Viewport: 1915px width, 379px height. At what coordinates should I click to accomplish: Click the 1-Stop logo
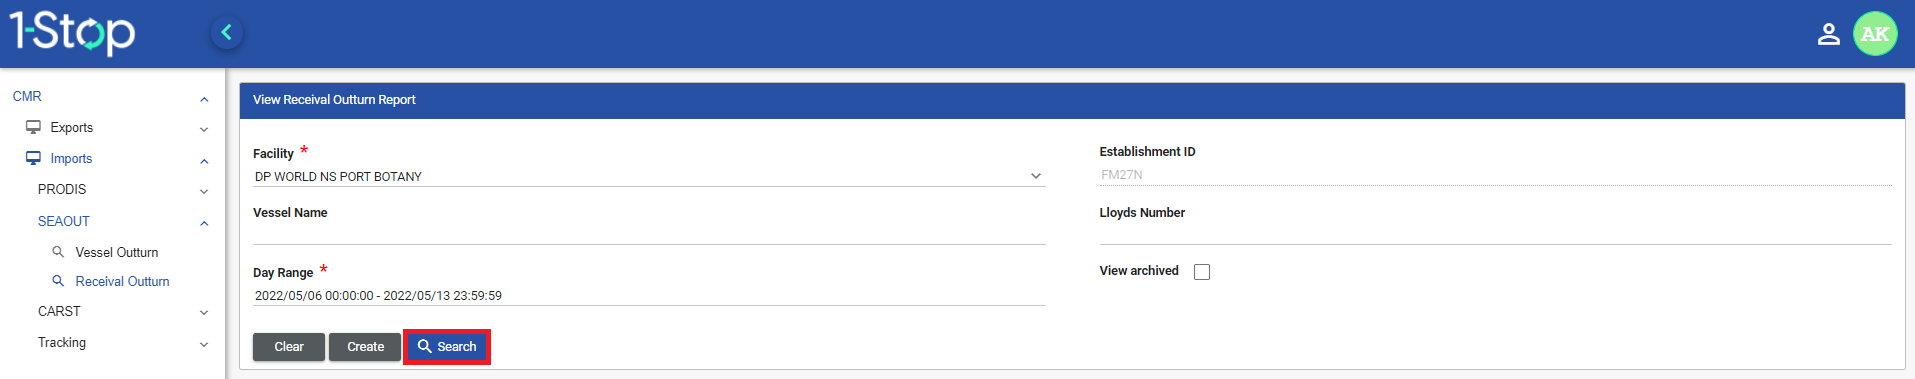(72, 33)
